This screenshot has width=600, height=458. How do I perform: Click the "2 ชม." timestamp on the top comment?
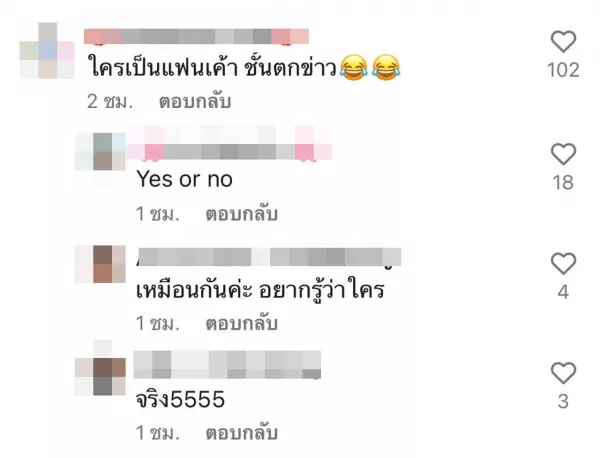[x=110, y=102]
